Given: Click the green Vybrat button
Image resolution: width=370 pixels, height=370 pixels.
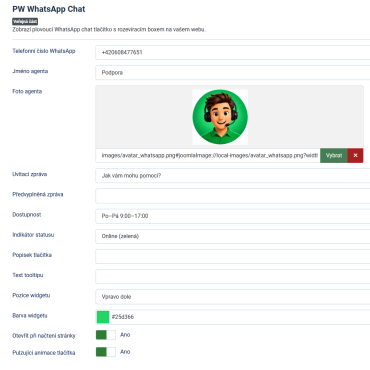Looking at the screenshot, I should (334, 155).
